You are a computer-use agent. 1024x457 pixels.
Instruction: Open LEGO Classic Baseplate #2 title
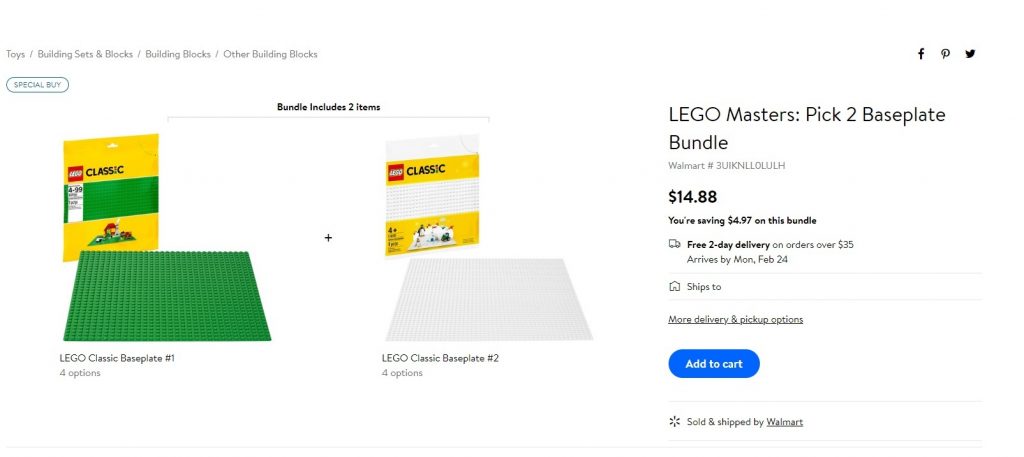click(x=440, y=358)
